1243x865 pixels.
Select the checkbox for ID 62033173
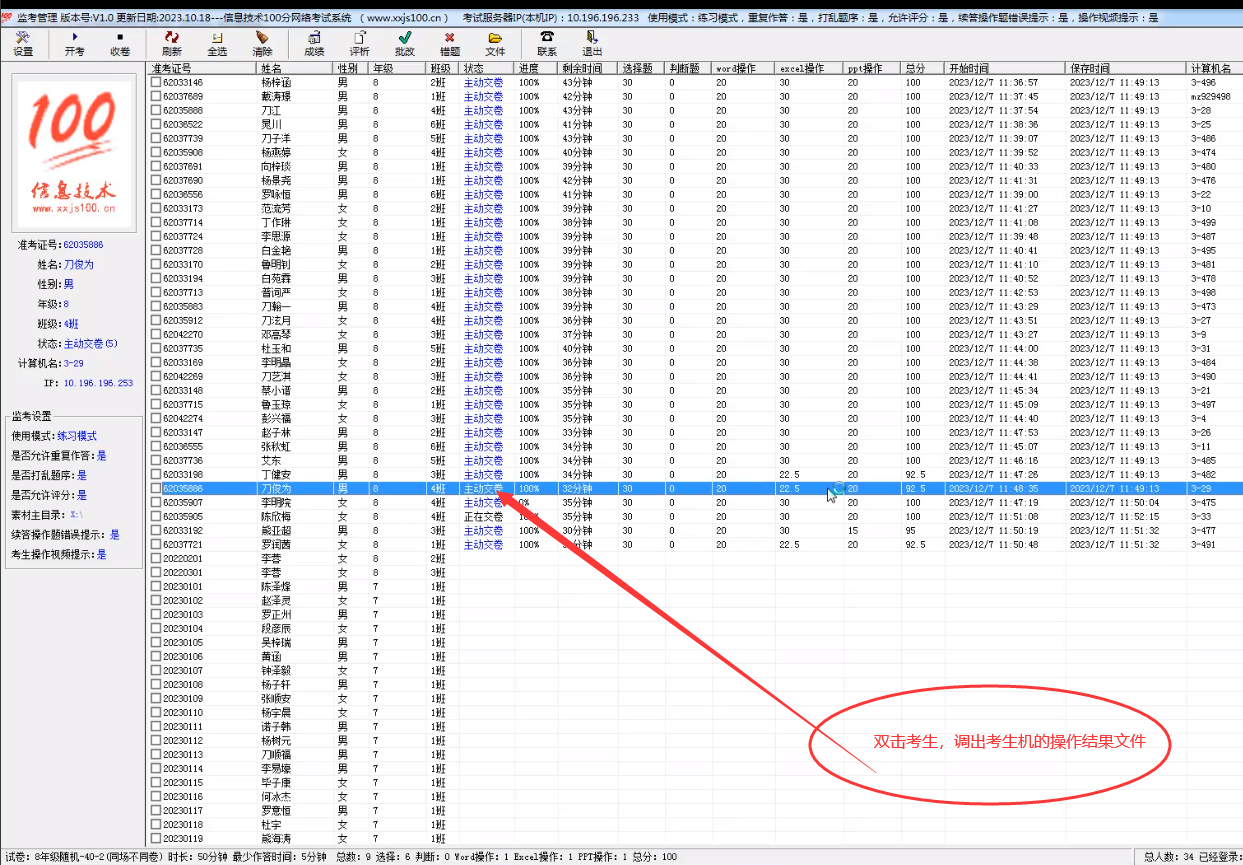coord(156,208)
